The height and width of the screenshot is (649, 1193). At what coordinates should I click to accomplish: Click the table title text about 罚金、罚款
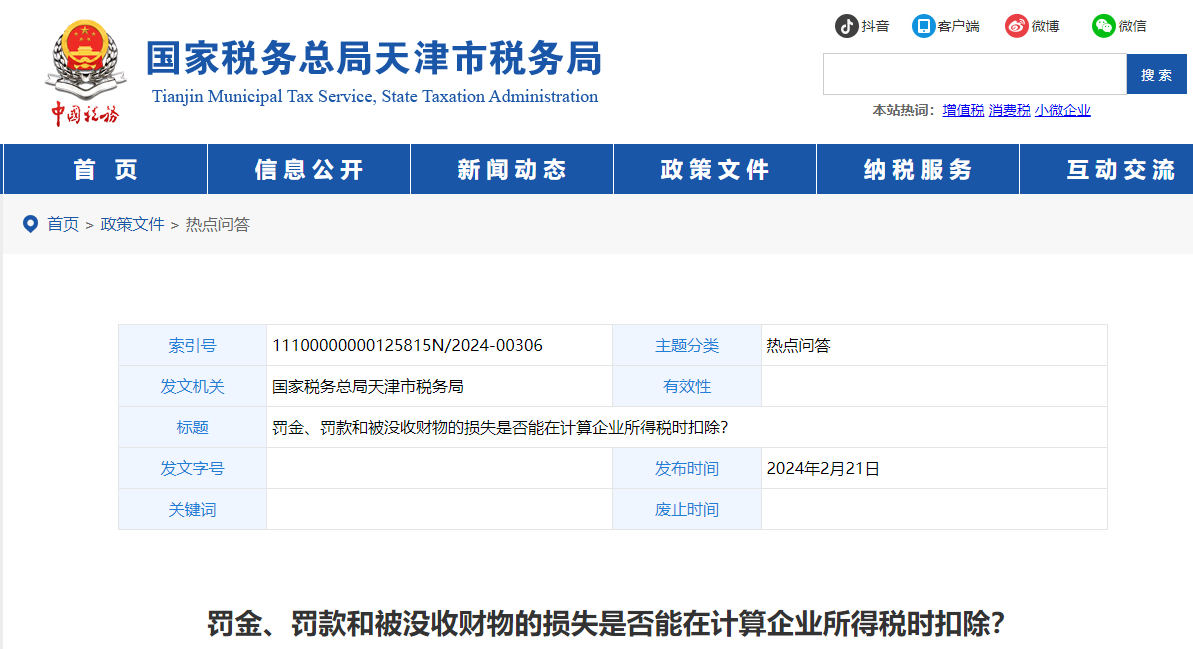point(500,428)
